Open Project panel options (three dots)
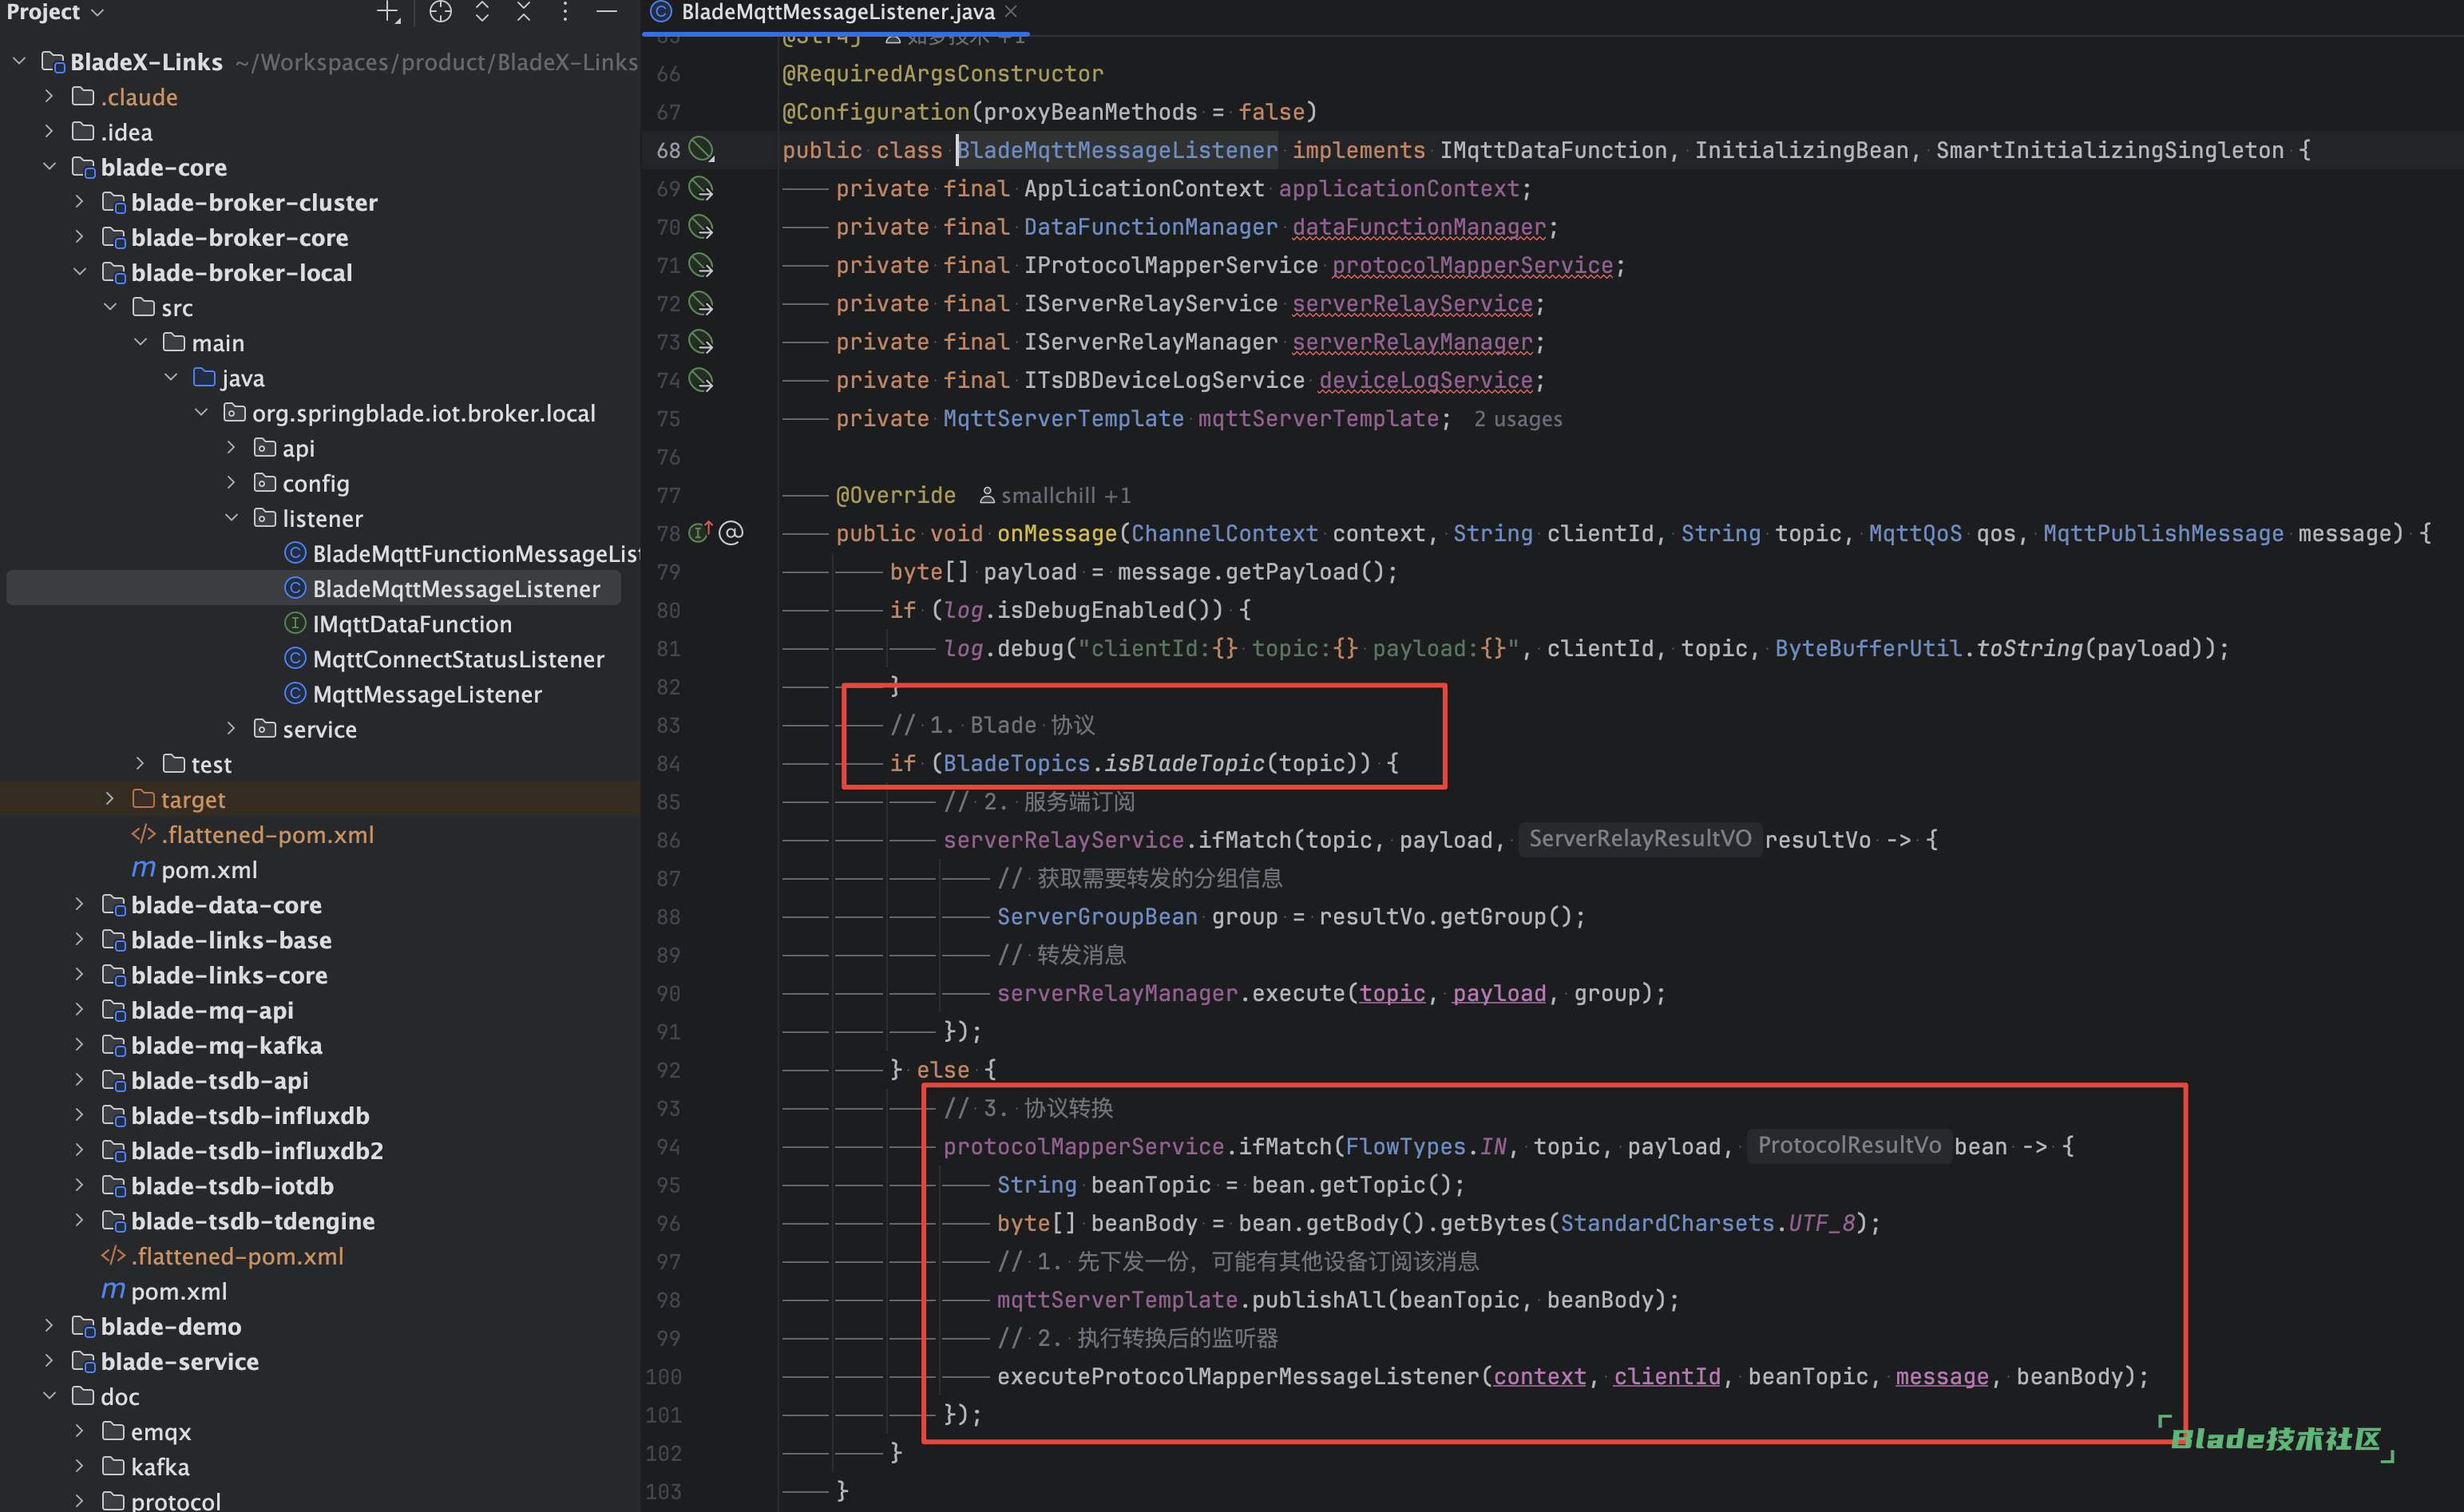 565,12
